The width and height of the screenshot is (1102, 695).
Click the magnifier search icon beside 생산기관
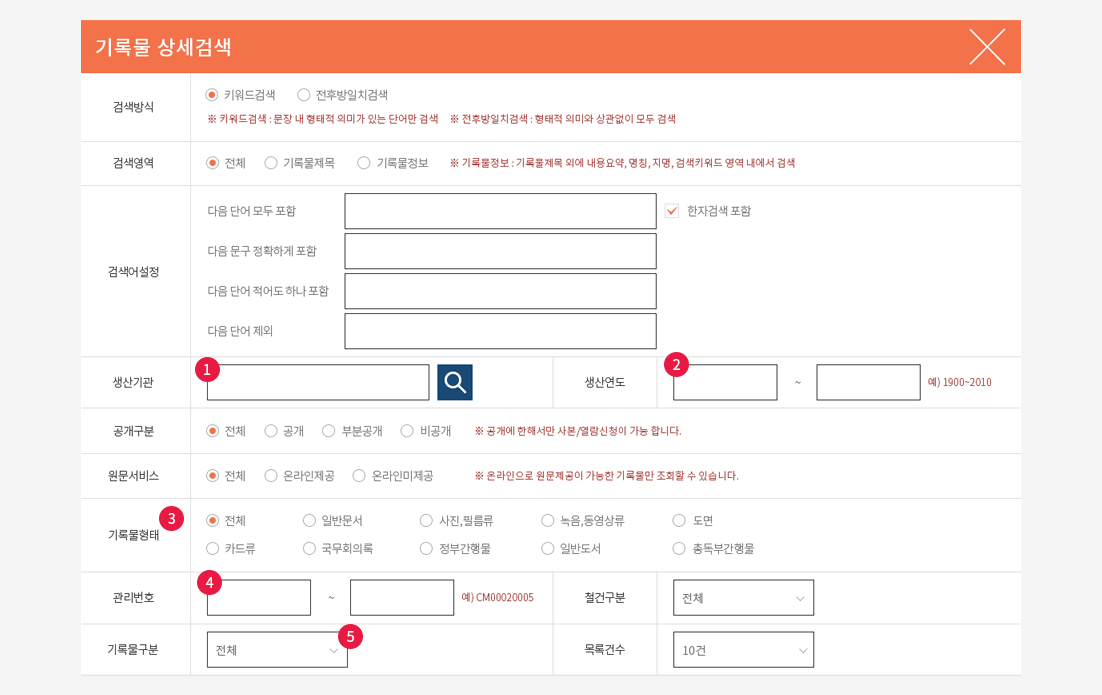454,382
